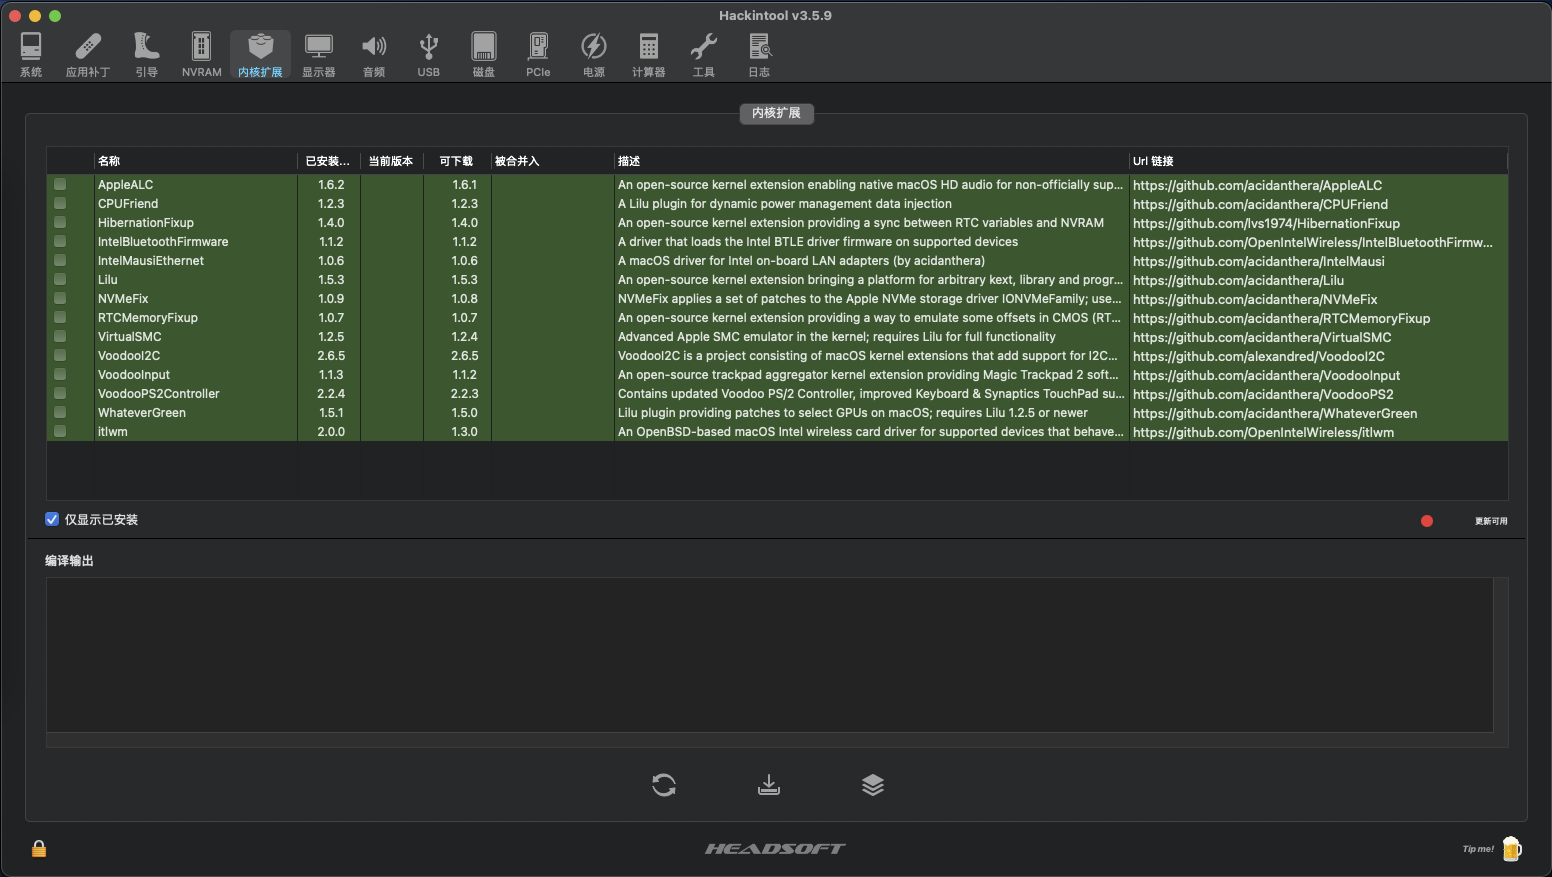Click the VirtualSMC description text
This screenshot has height=877, width=1552.
[x=836, y=336]
